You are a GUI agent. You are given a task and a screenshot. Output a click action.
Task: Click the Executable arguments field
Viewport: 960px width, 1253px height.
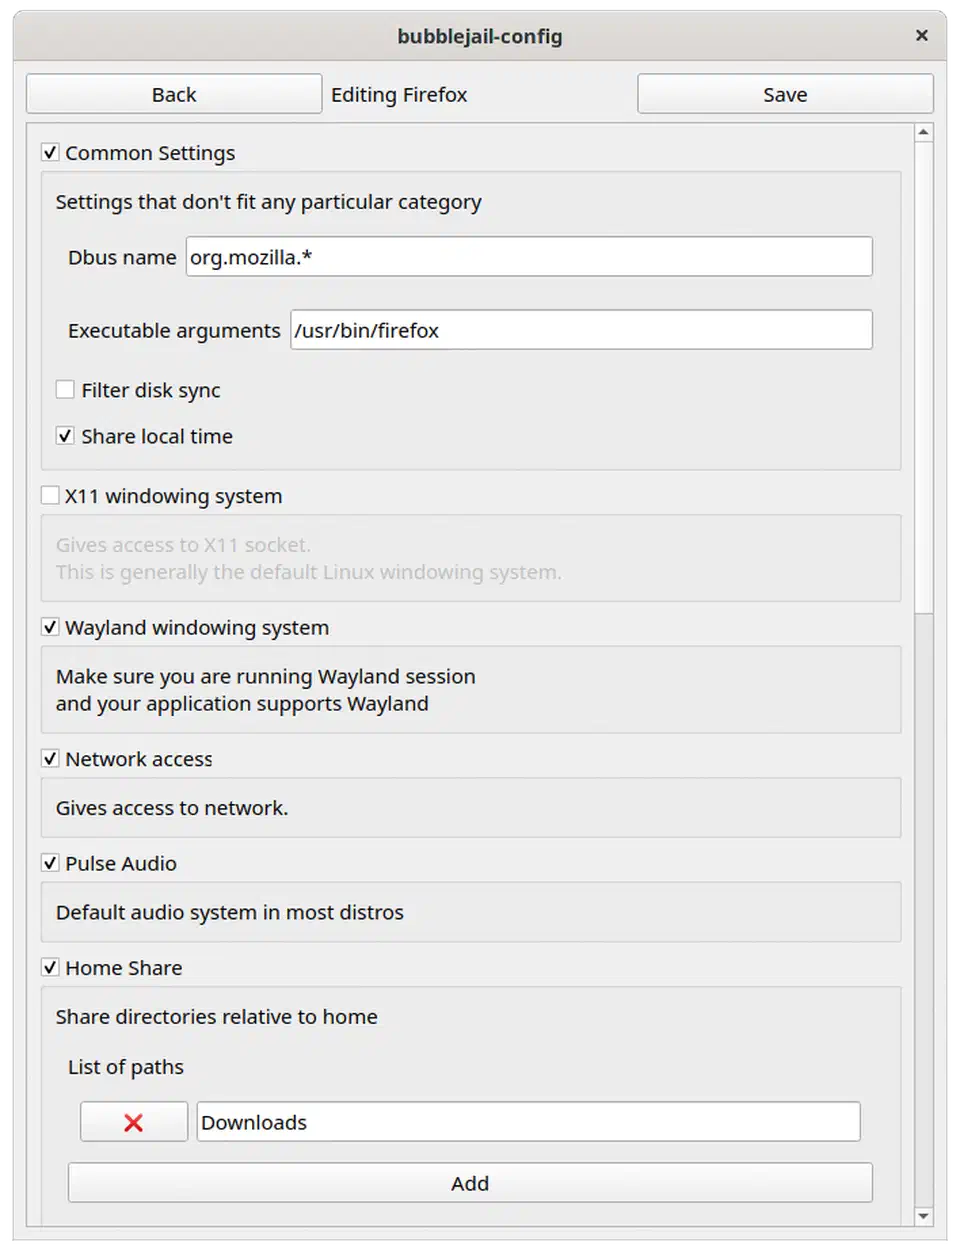coord(580,330)
